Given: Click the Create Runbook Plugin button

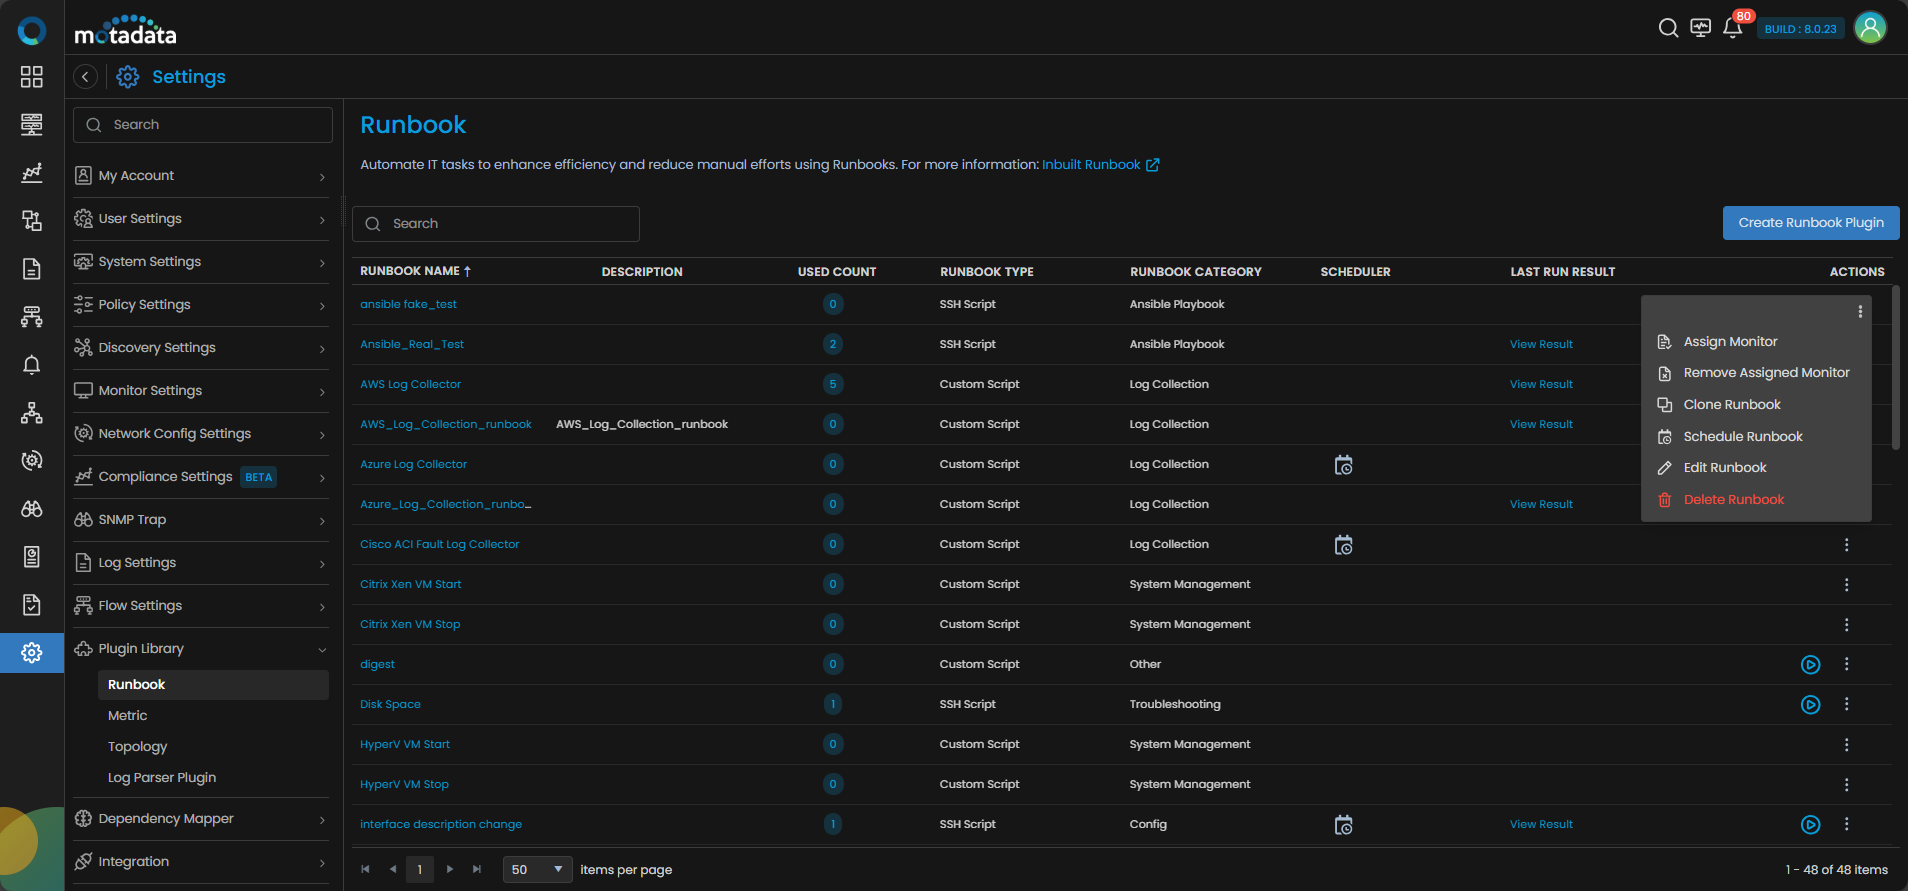Looking at the screenshot, I should (x=1810, y=223).
